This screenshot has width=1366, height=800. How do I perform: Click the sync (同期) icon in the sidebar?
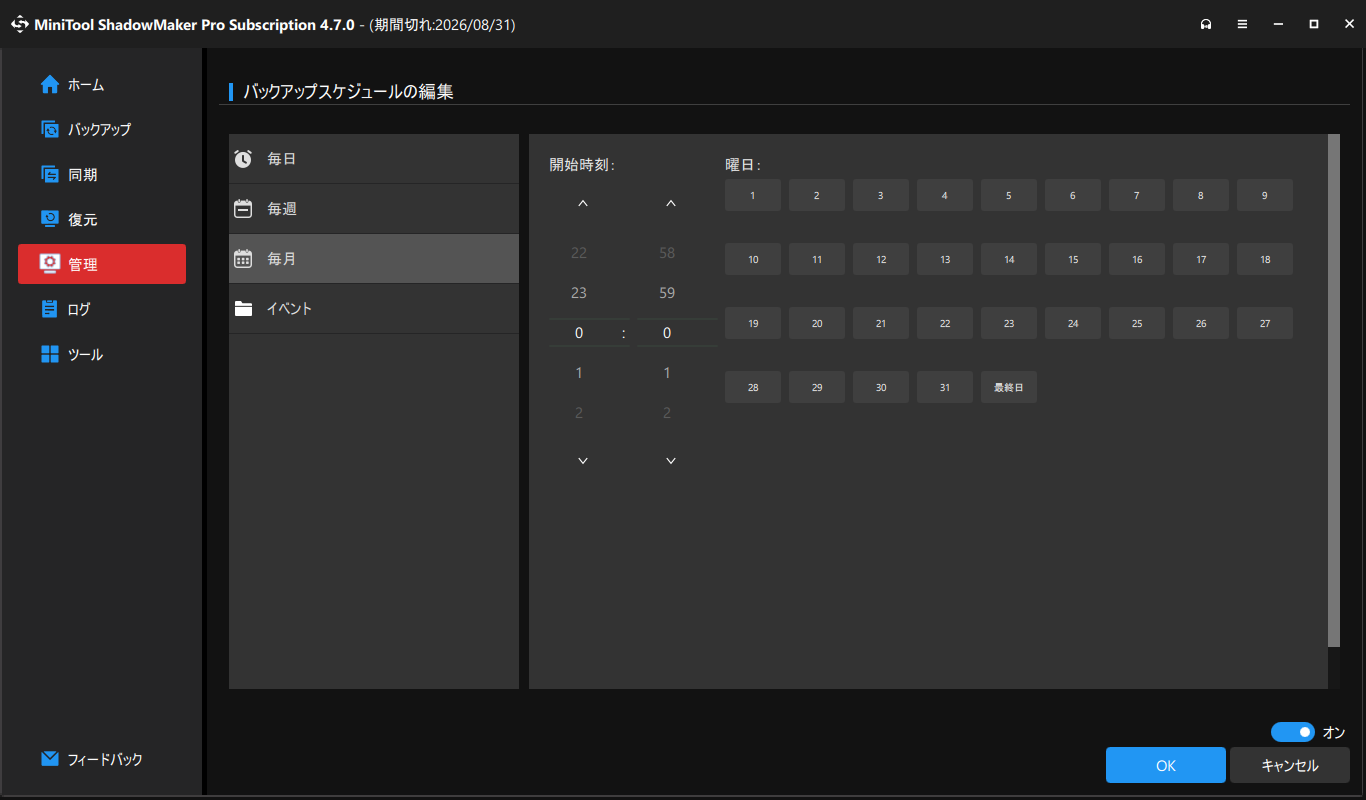pyautogui.click(x=50, y=174)
